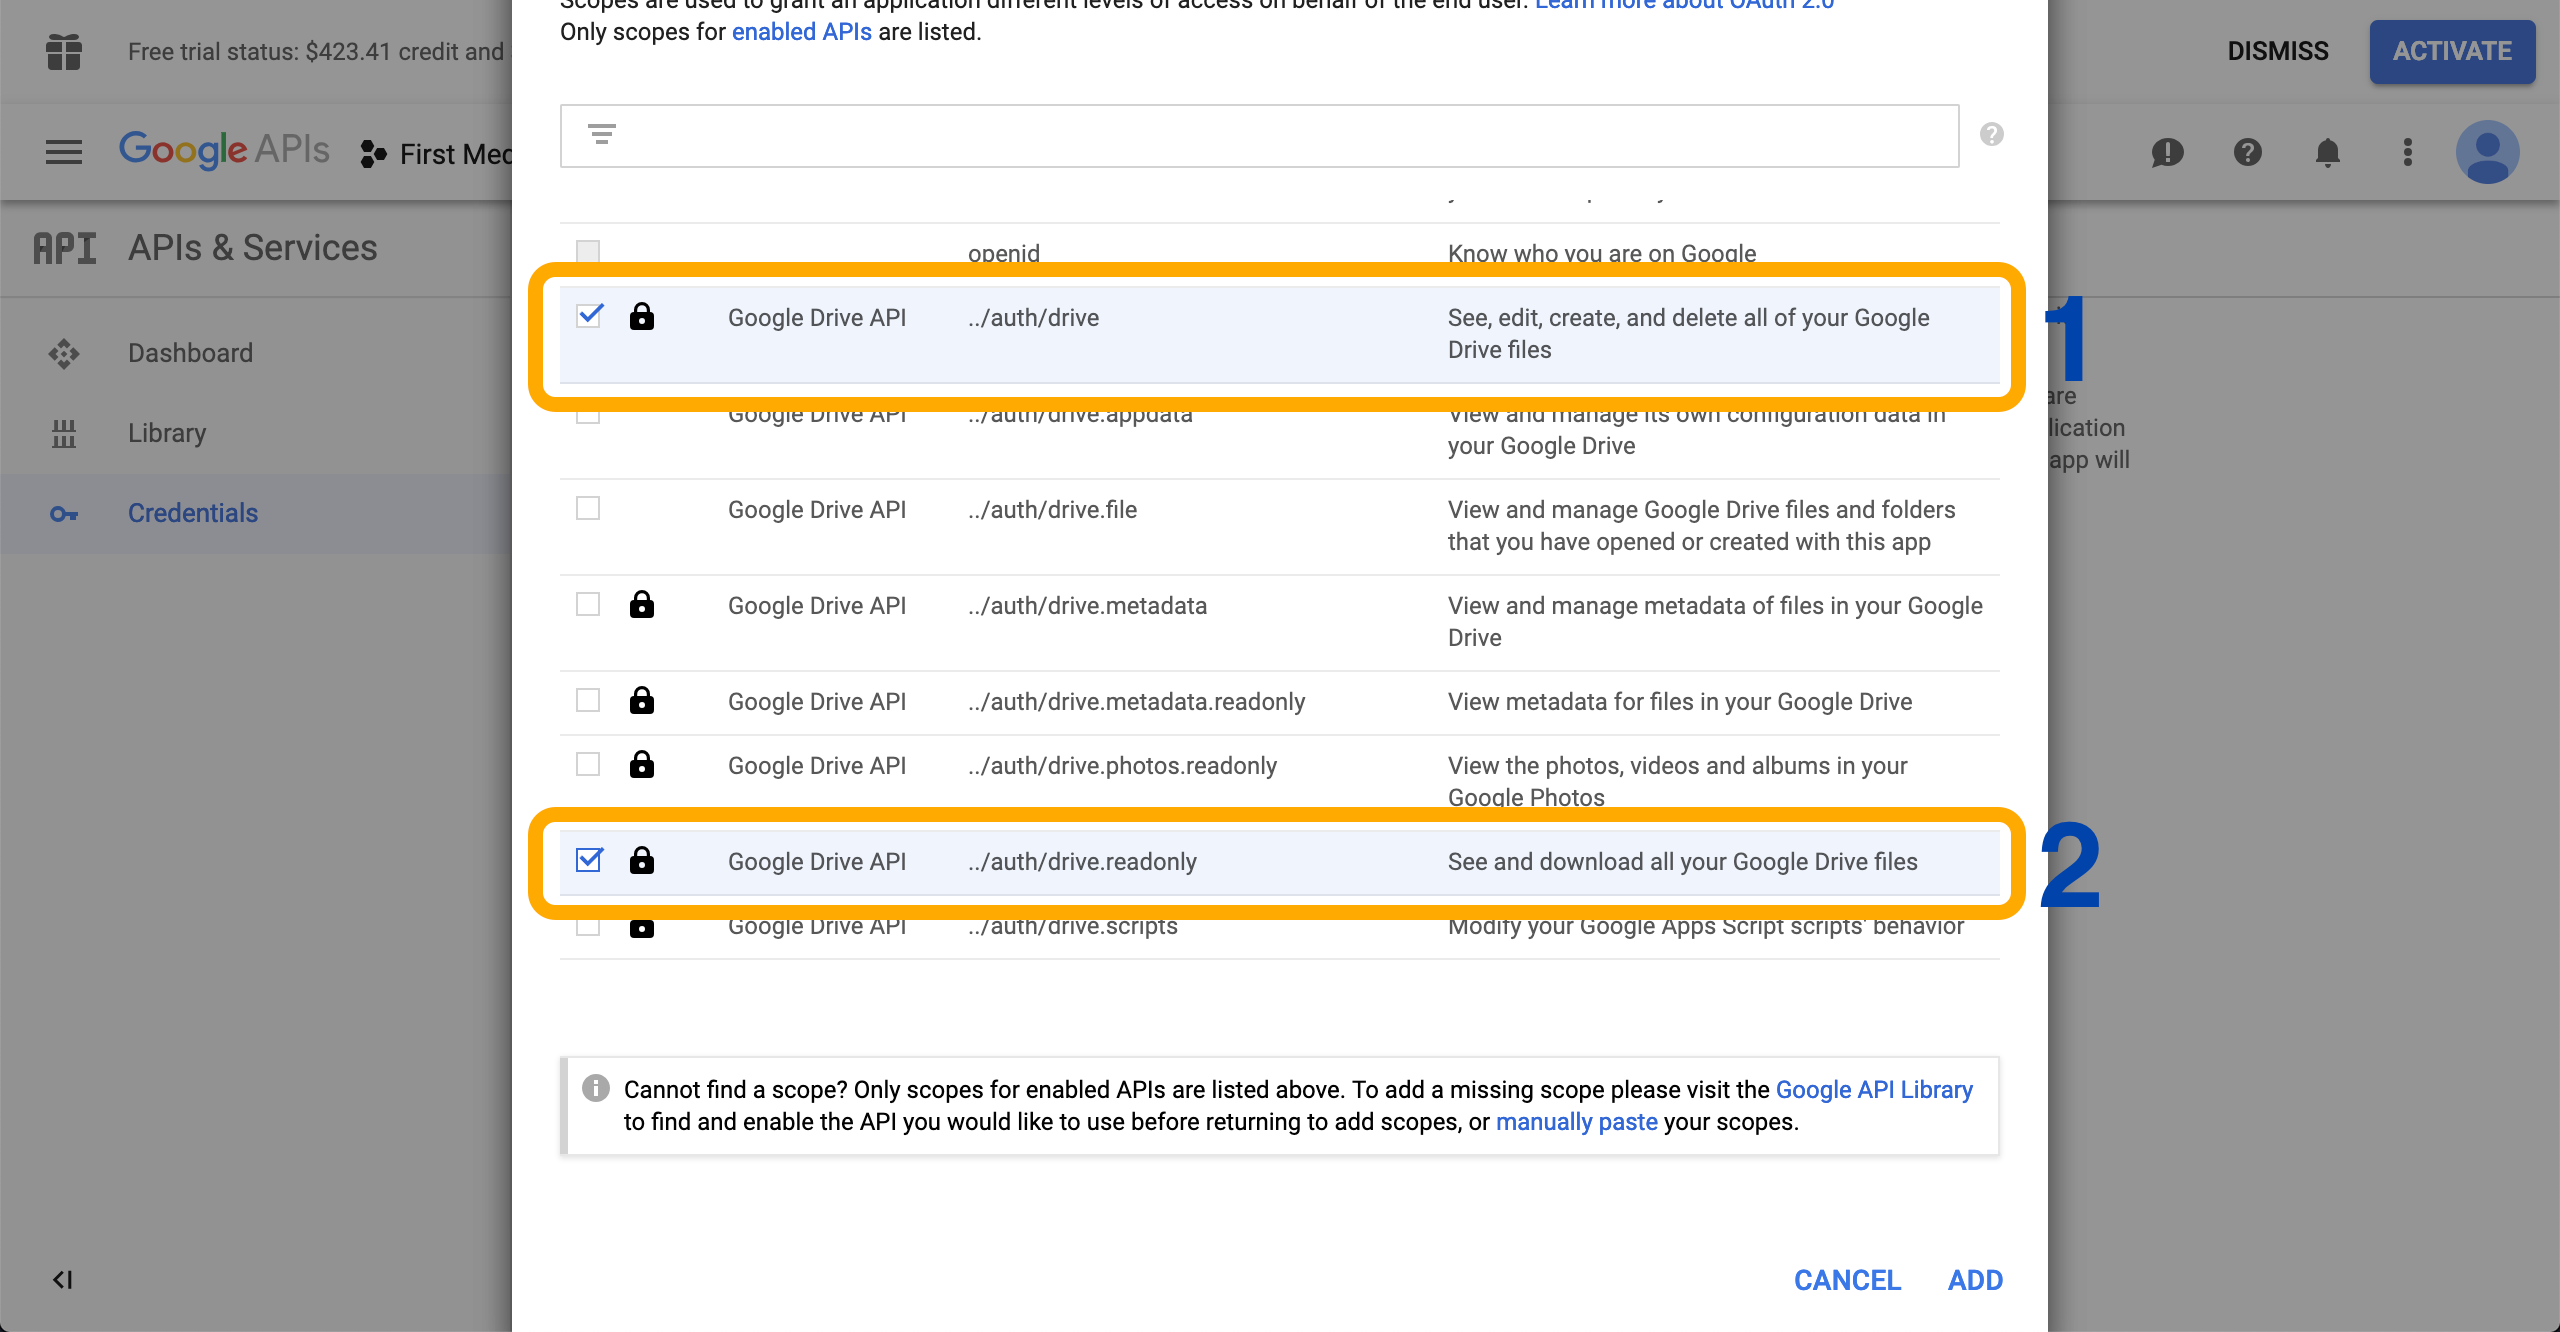Image resolution: width=2560 pixels, height=1332 pixels.
Task: Open the hamburger navigation menu
Action: pyautogui.click(x=64, y=152)
